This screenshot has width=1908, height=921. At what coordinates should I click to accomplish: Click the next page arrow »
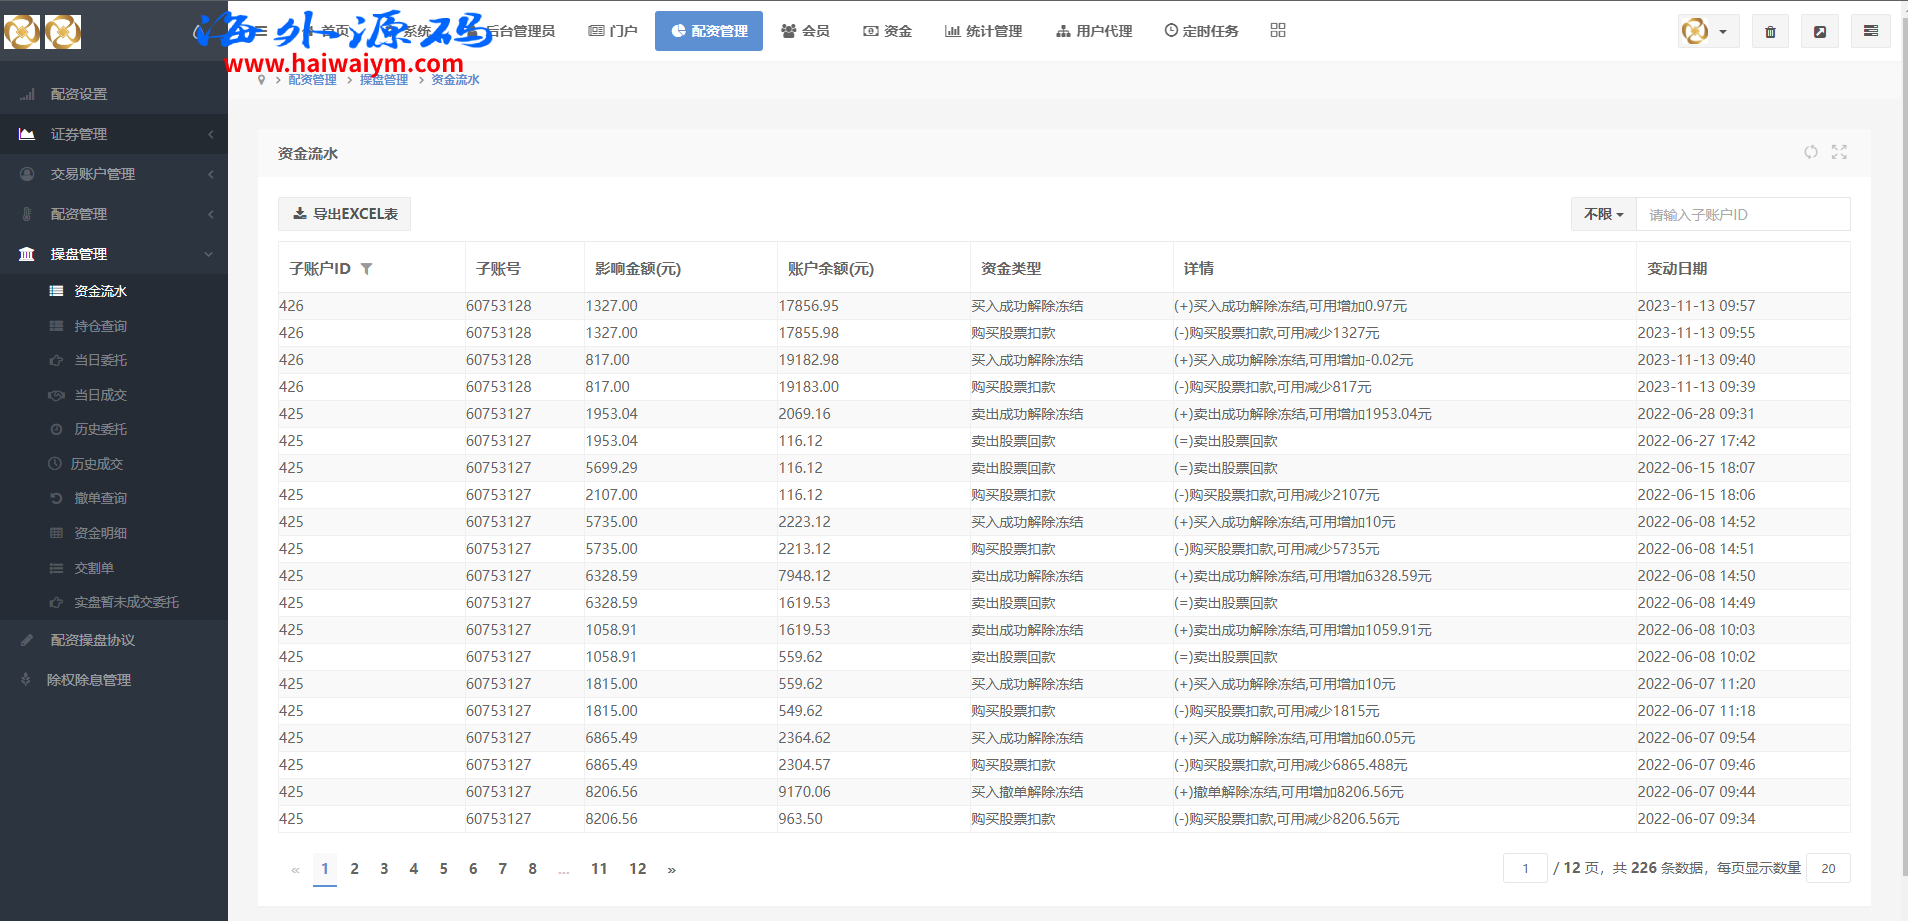(x=671, y=870)
